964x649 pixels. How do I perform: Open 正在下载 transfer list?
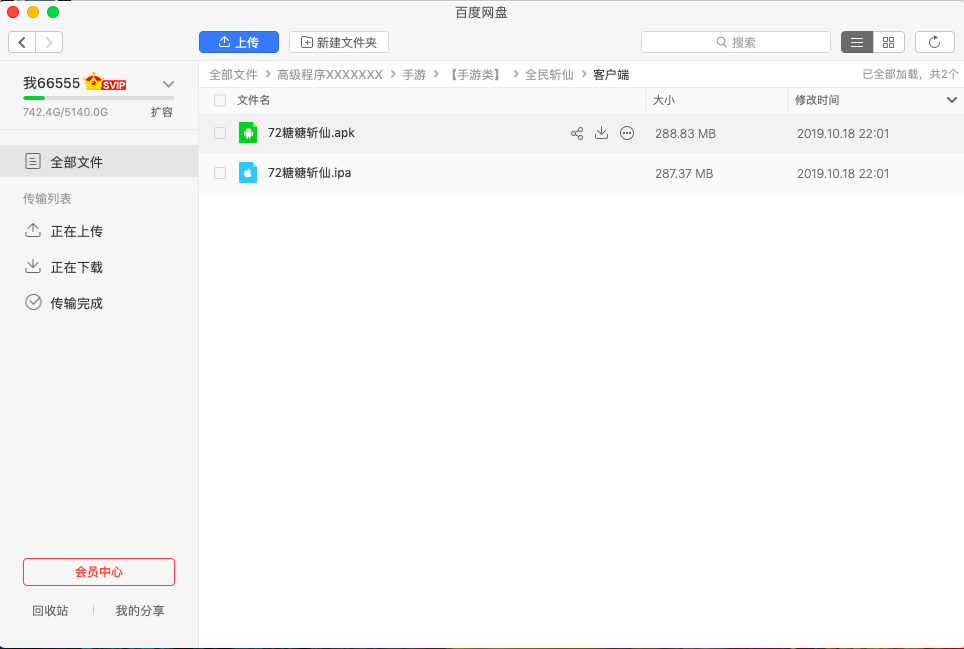coord(76,267)
